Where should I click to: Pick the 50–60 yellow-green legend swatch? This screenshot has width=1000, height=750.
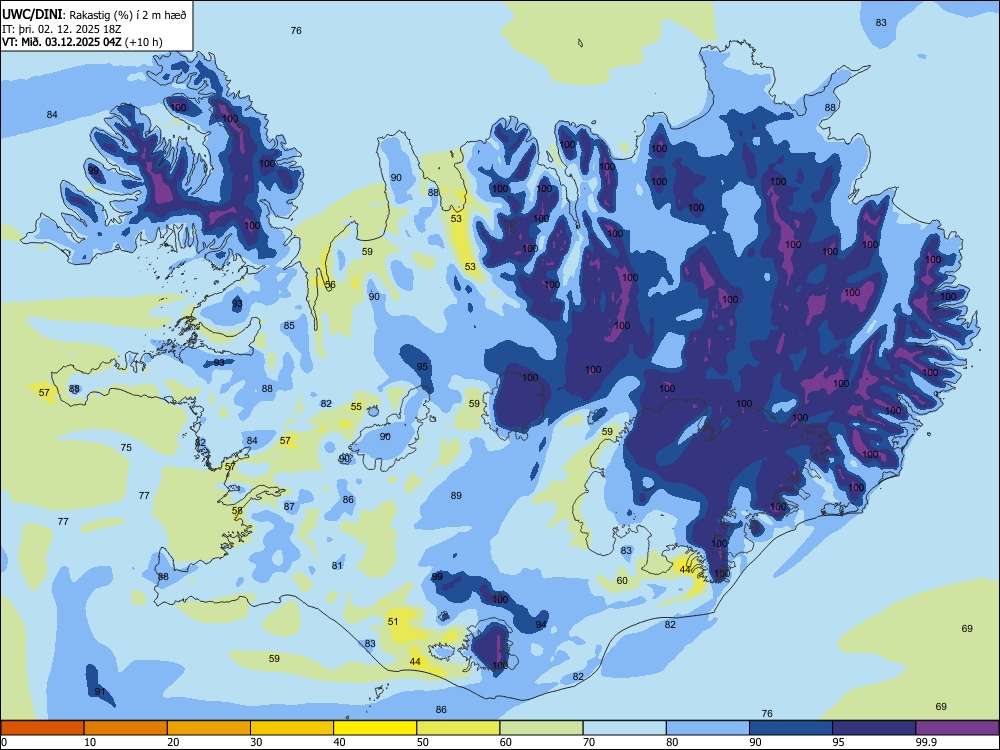click(459, 728)
